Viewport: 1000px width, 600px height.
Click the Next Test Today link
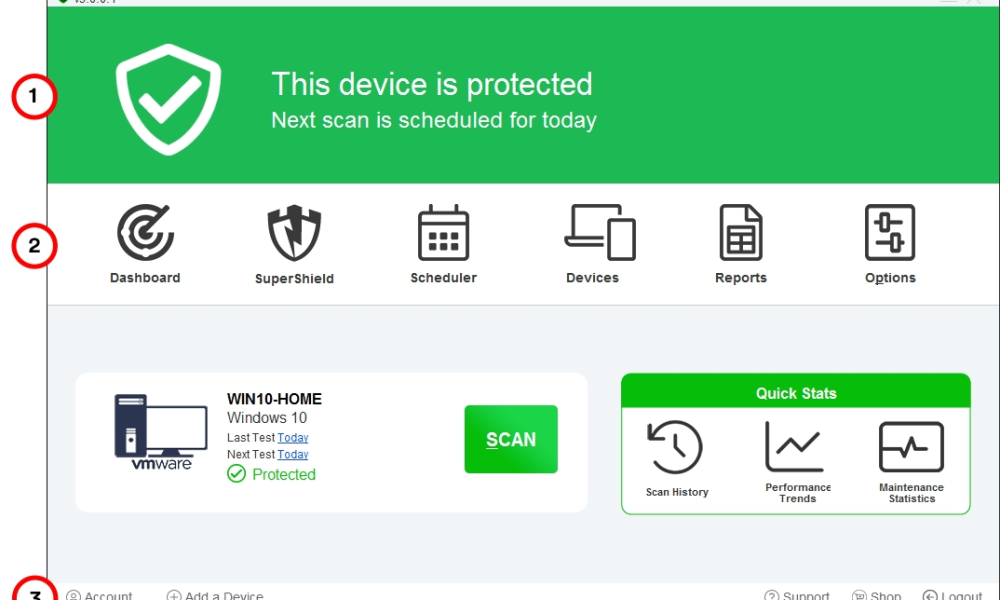(x=293, y=454)
